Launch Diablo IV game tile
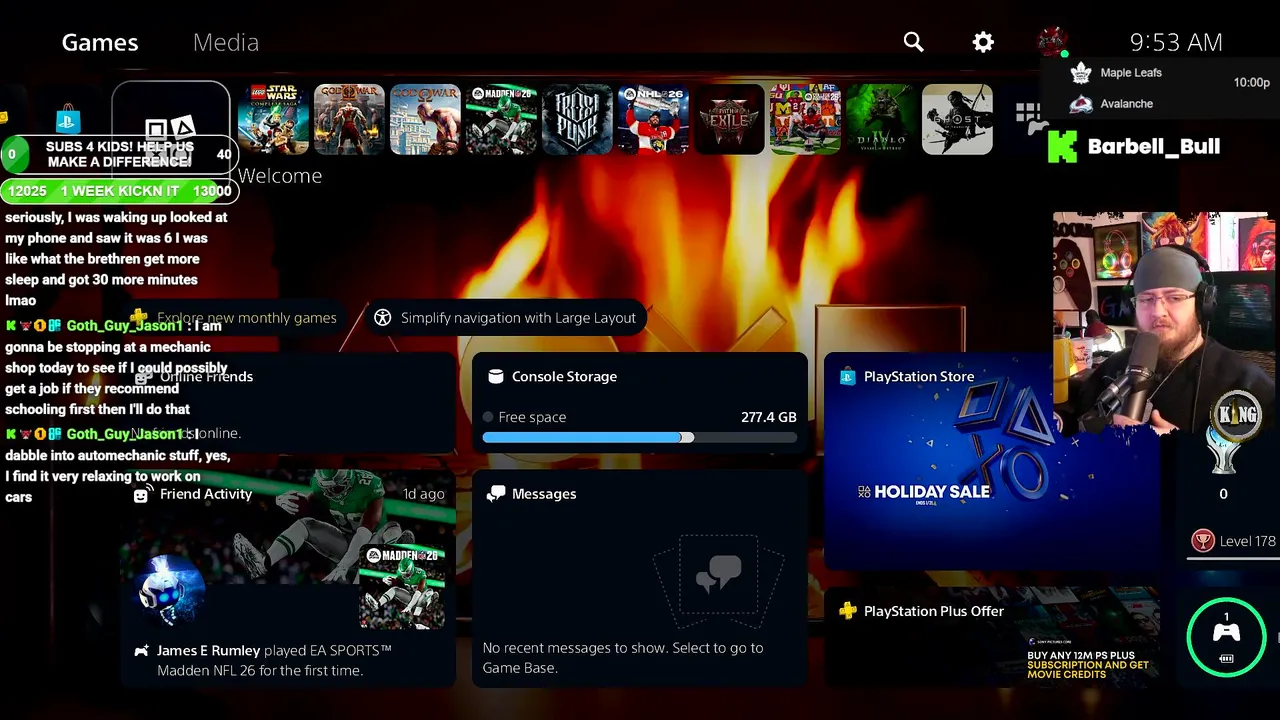 [881, 119]
